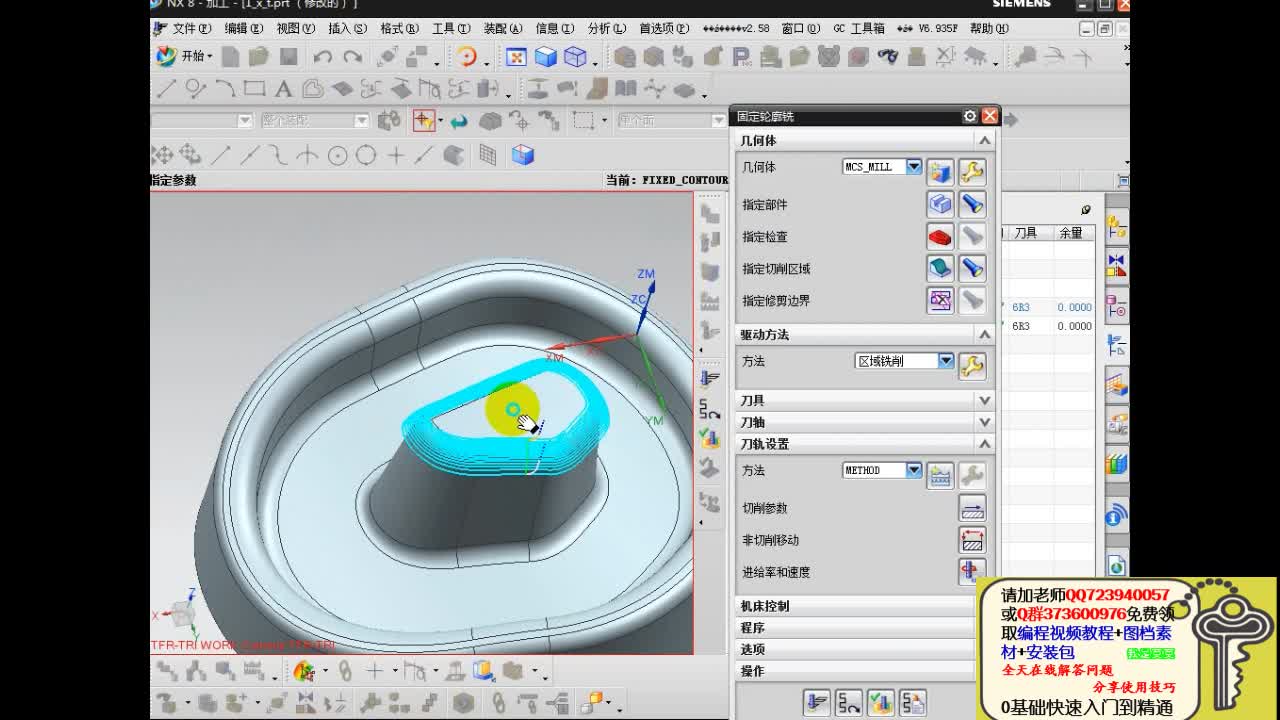Click the 生成刀轨 generate icon at dialog bottom
This screenshot has height=720, width=1280.
tap(817, 700)
